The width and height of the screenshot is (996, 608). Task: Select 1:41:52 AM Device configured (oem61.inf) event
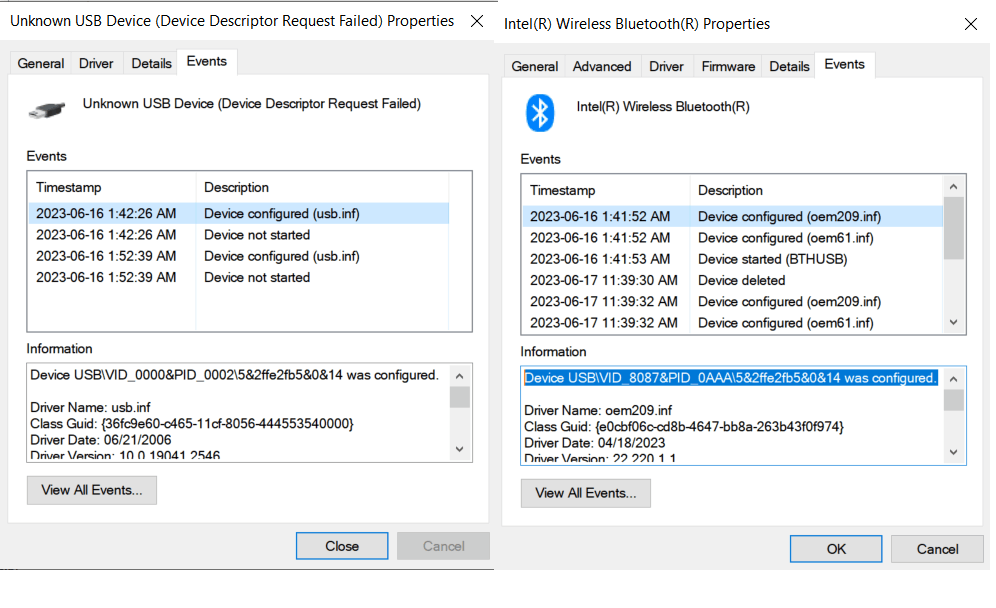(733, 238)
